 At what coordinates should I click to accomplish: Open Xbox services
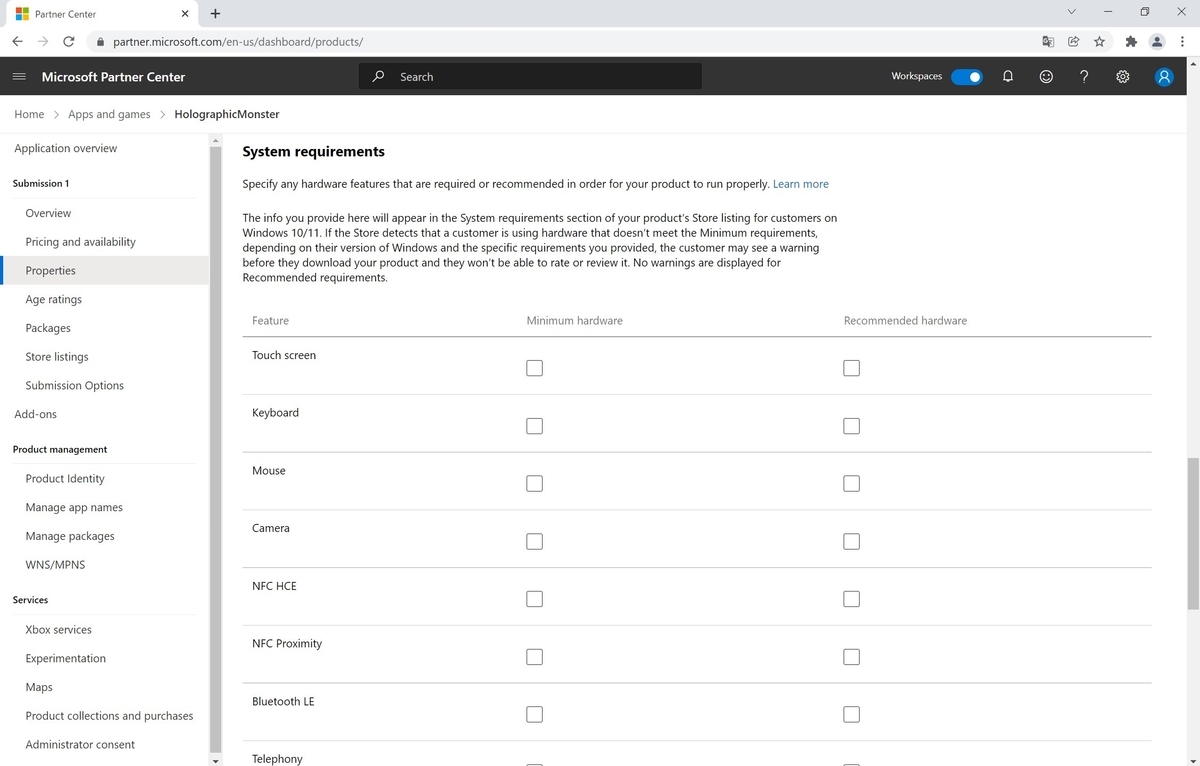[58, 630]
